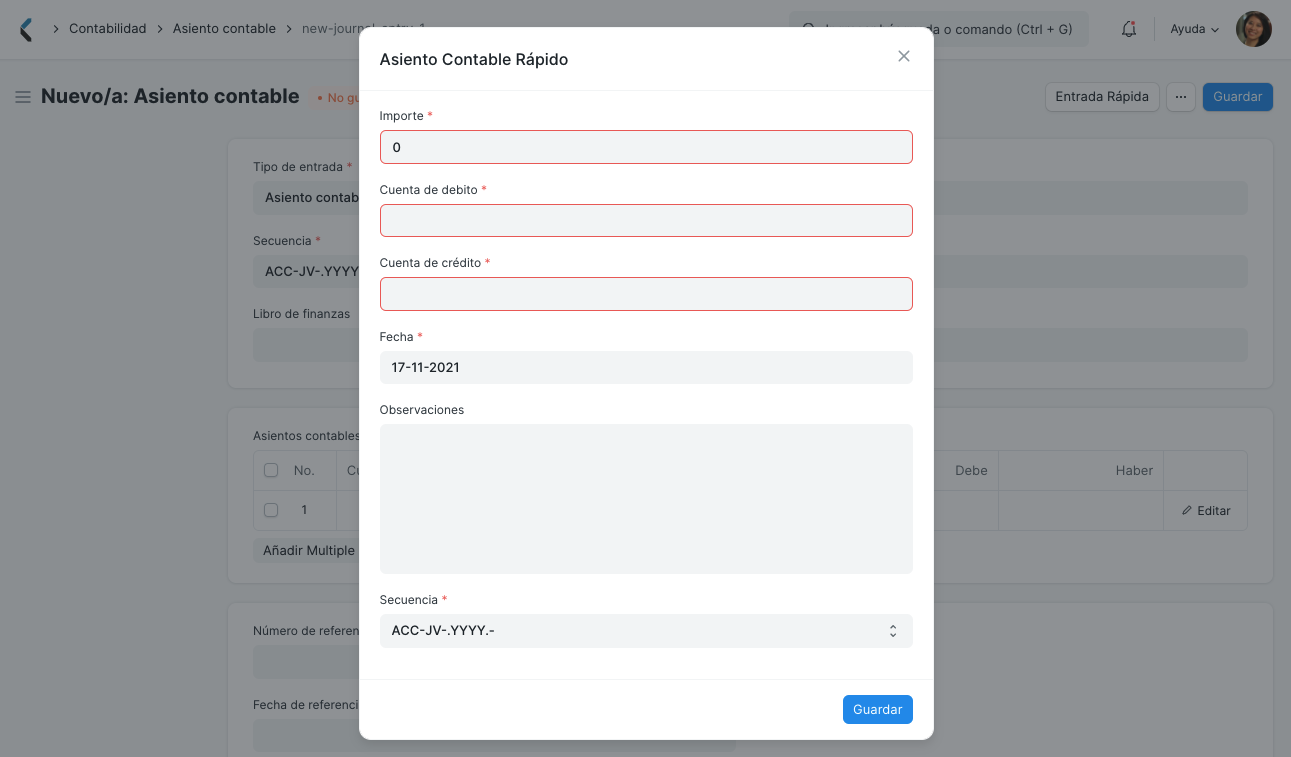1291x757 pixels.
Task: Click Guardar button in the dialog
Action: [877, 709]
